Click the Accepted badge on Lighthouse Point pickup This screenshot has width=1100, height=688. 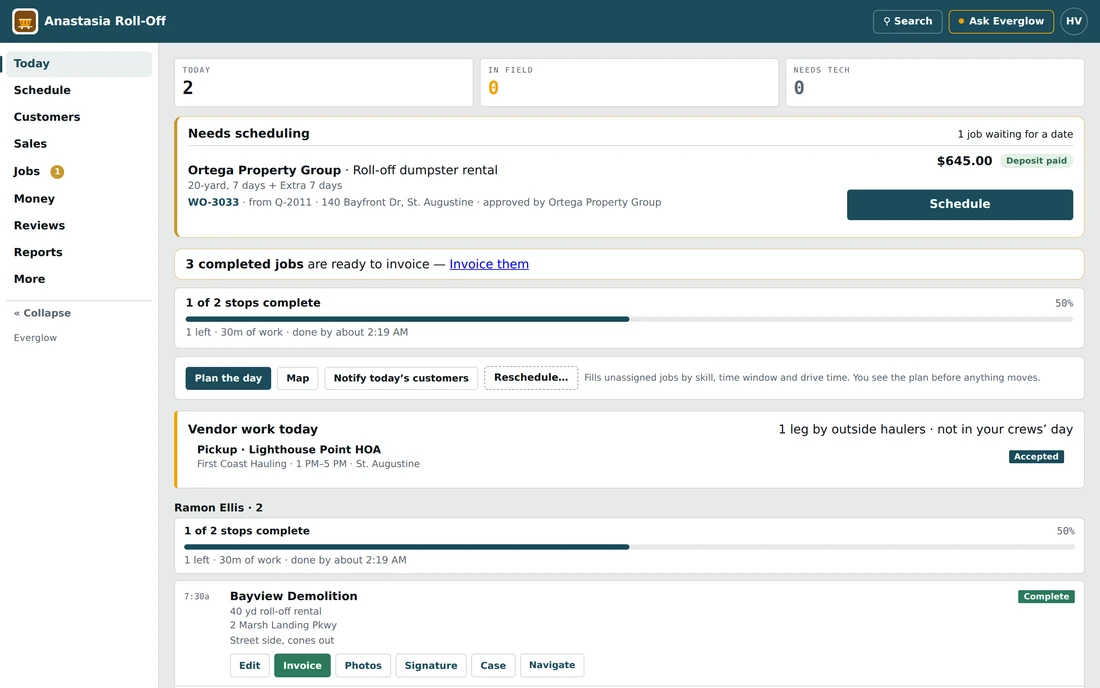1036,457
